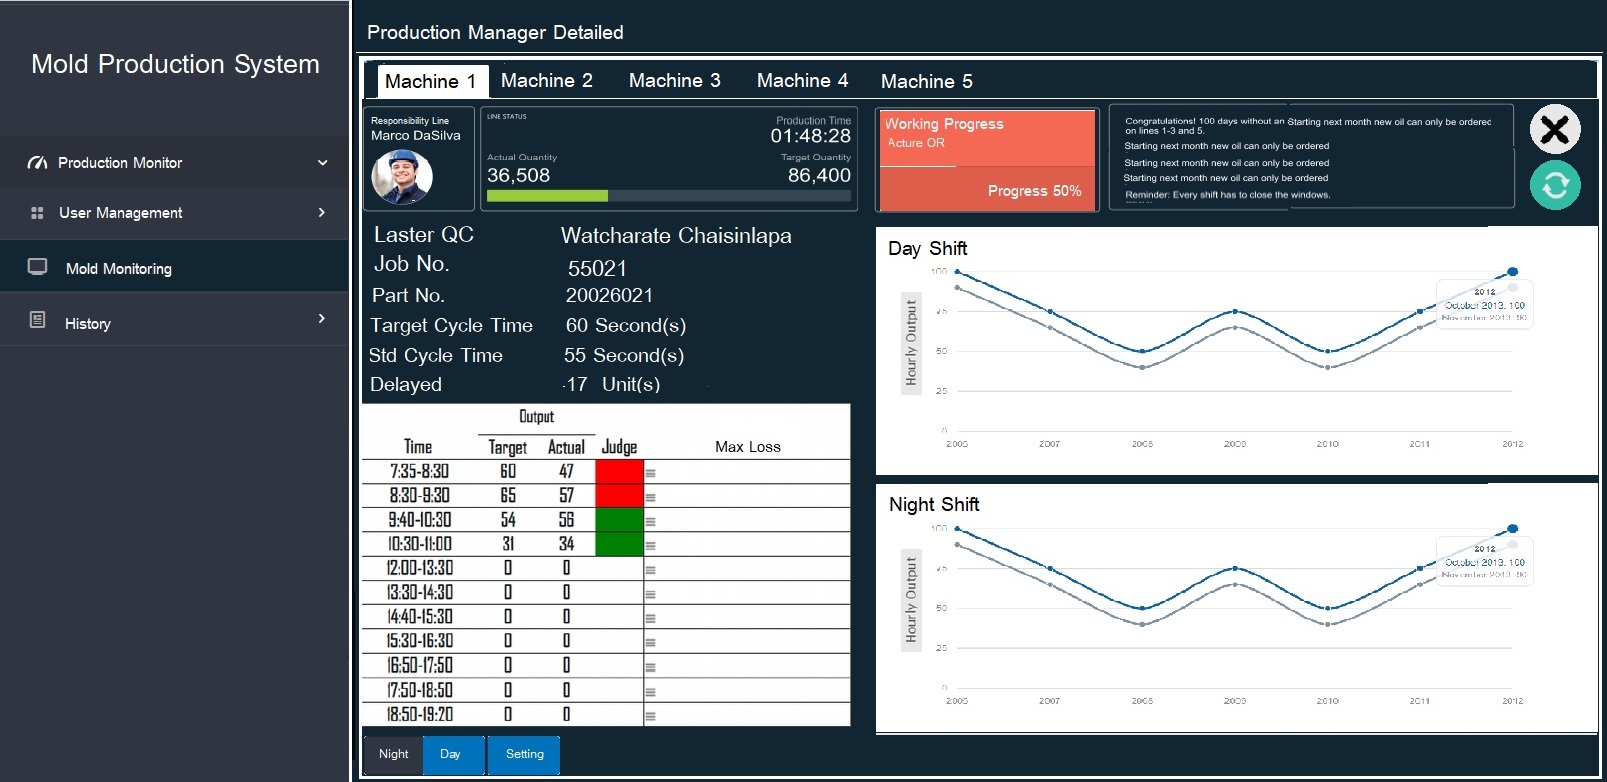Click the green quantity progress bar
The width and height of the screenshot is (1607, 782).
[547, 196]
